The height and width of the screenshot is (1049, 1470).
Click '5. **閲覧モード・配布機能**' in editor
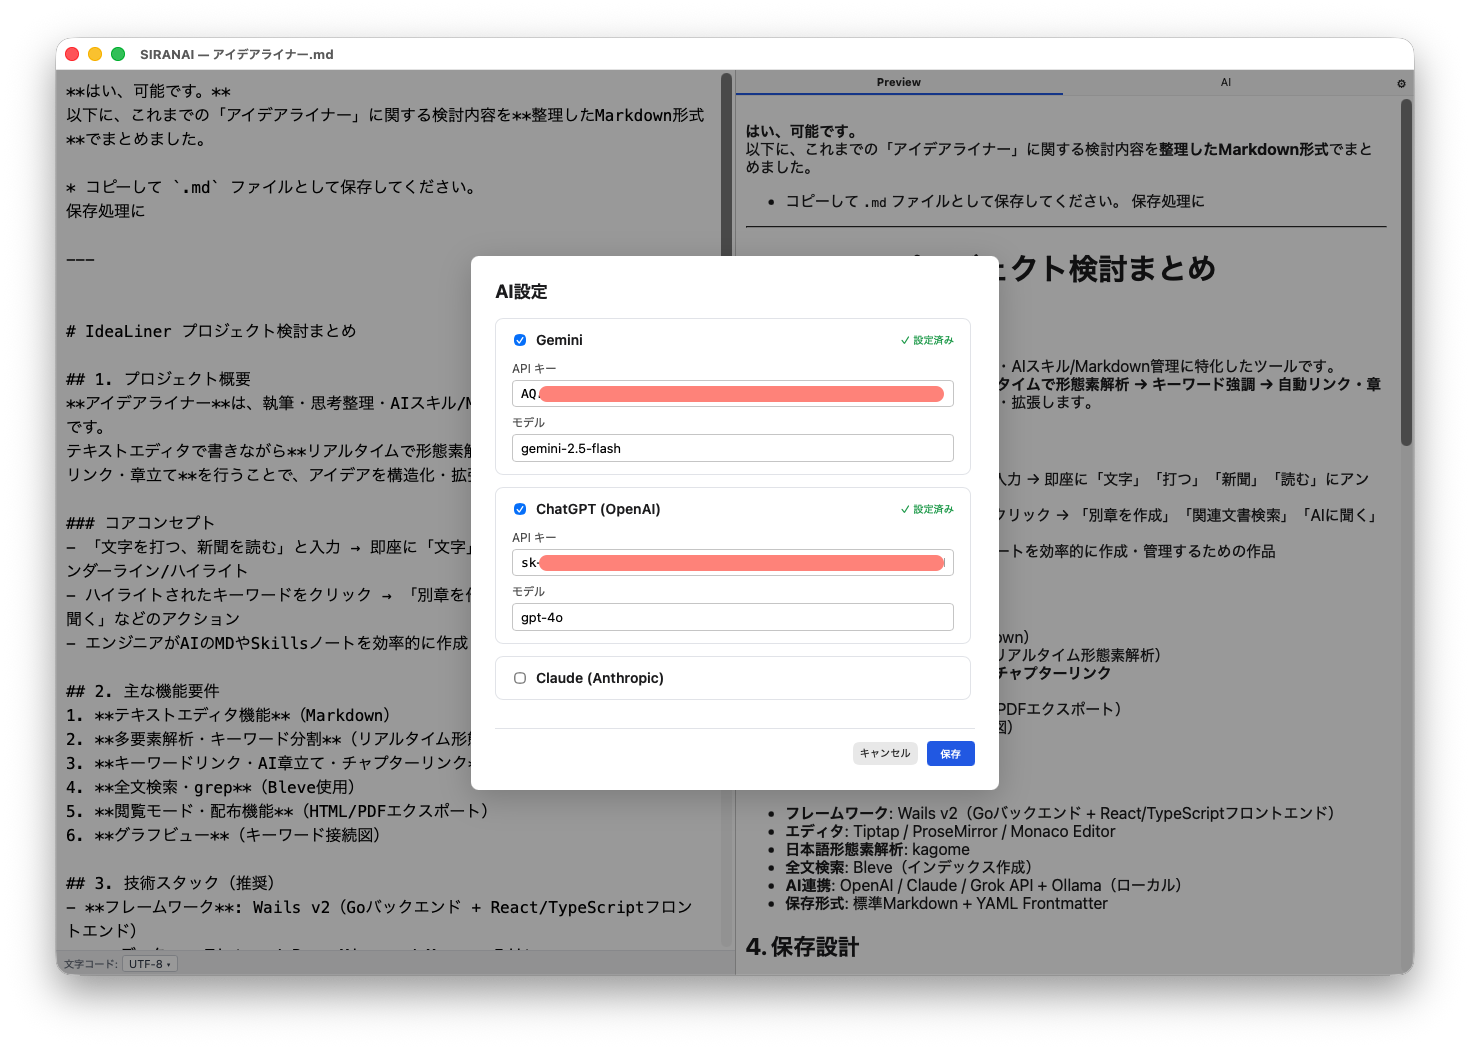(277, 811)
